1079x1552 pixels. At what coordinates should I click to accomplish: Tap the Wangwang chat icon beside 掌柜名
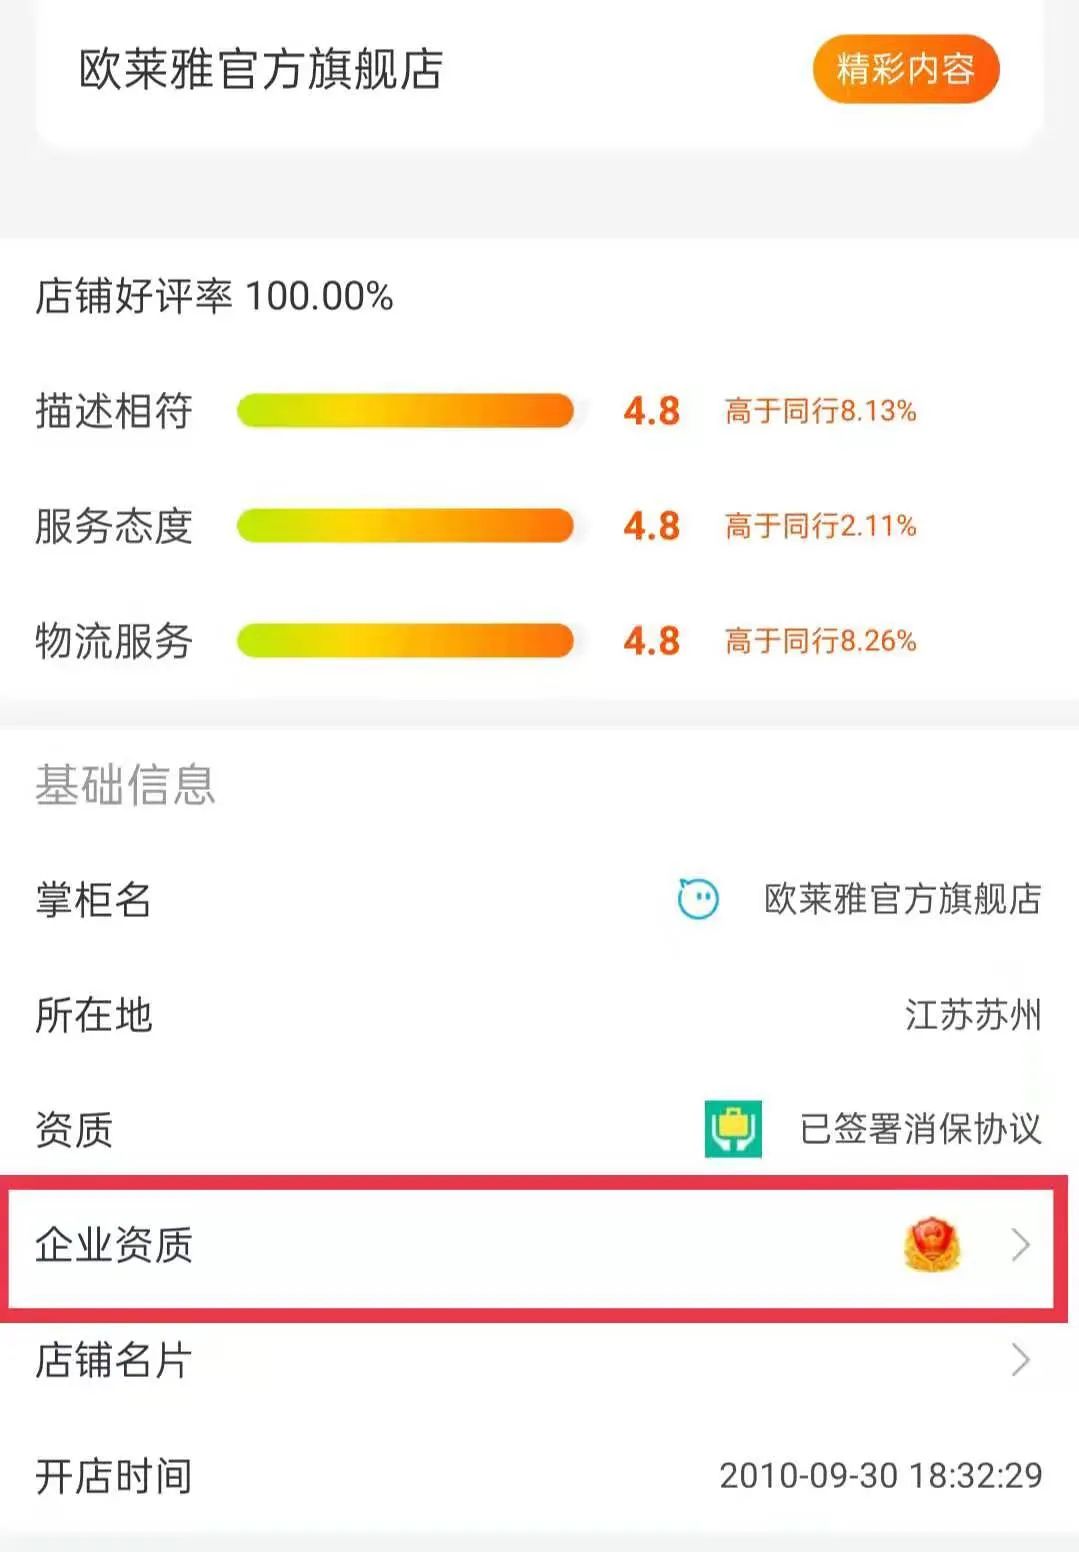click(698, 899)
